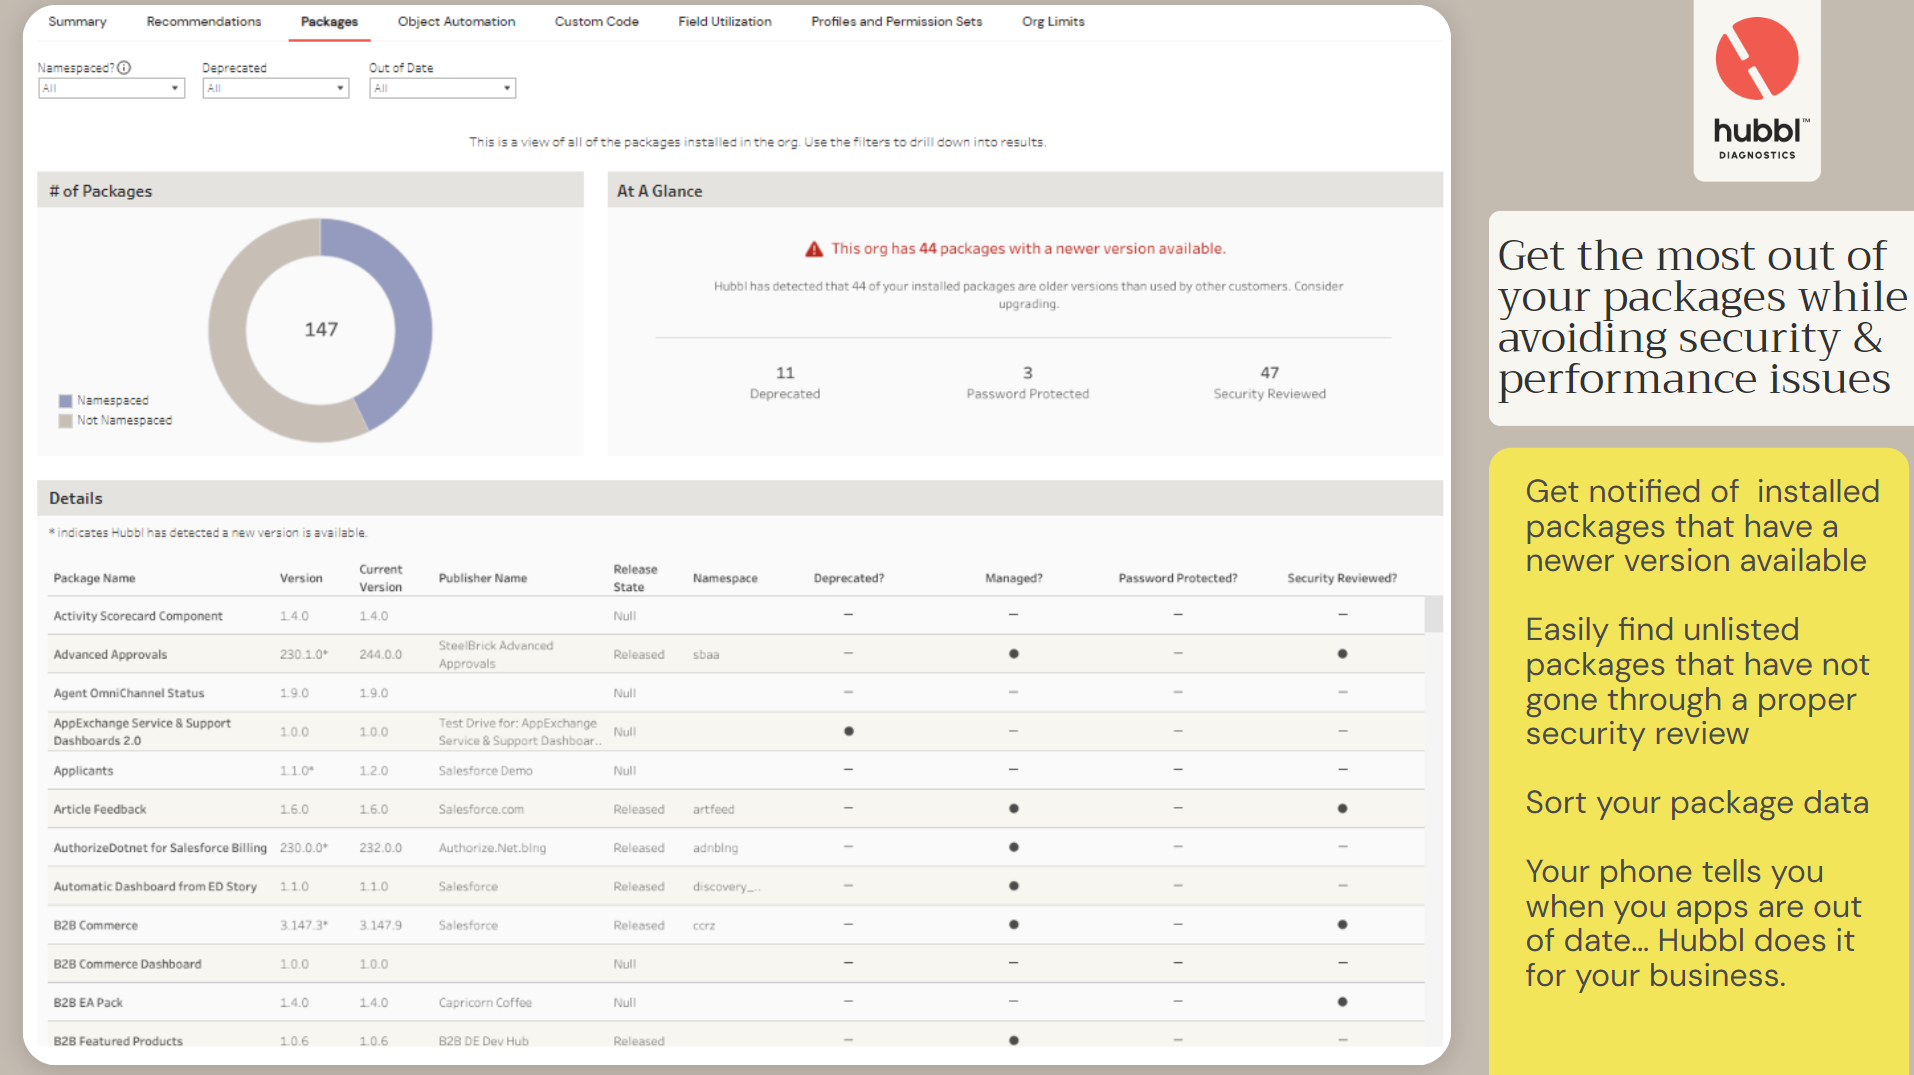Screen dimensions: 1914x1075
Task: Switch to the Summary tab
Action: [77, 21]
